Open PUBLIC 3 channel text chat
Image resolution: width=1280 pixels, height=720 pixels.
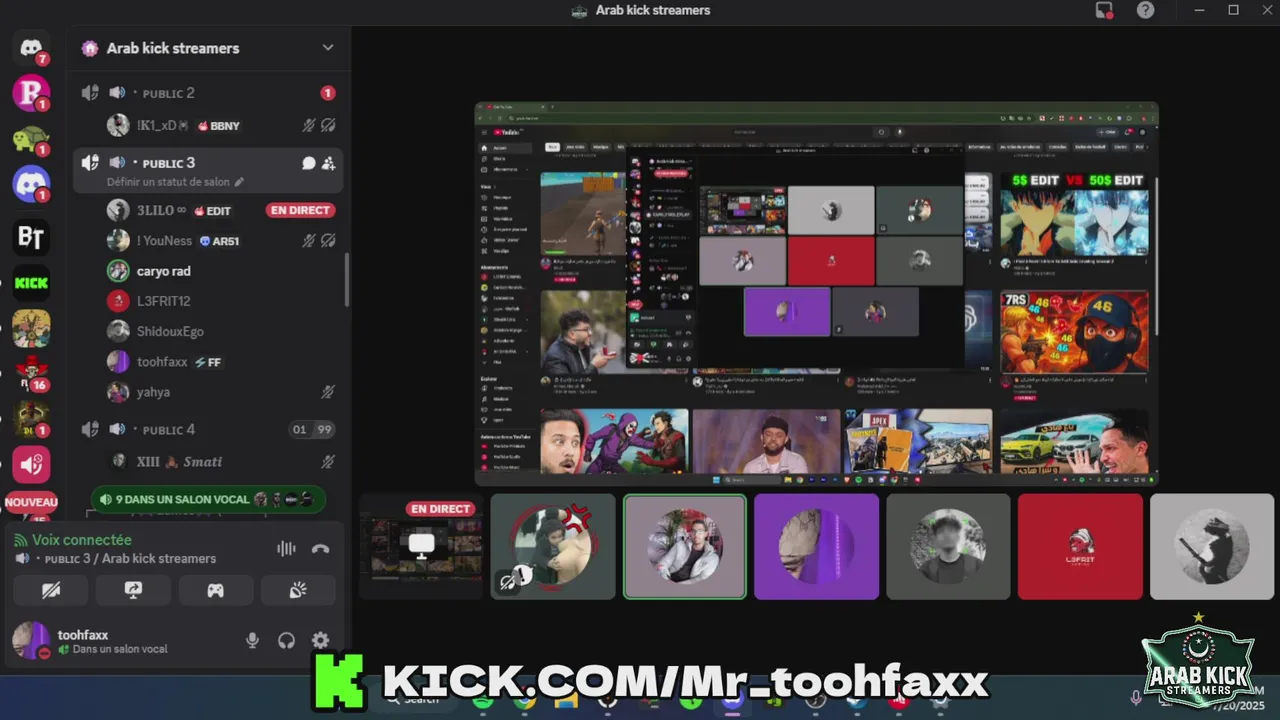(309, 163)
